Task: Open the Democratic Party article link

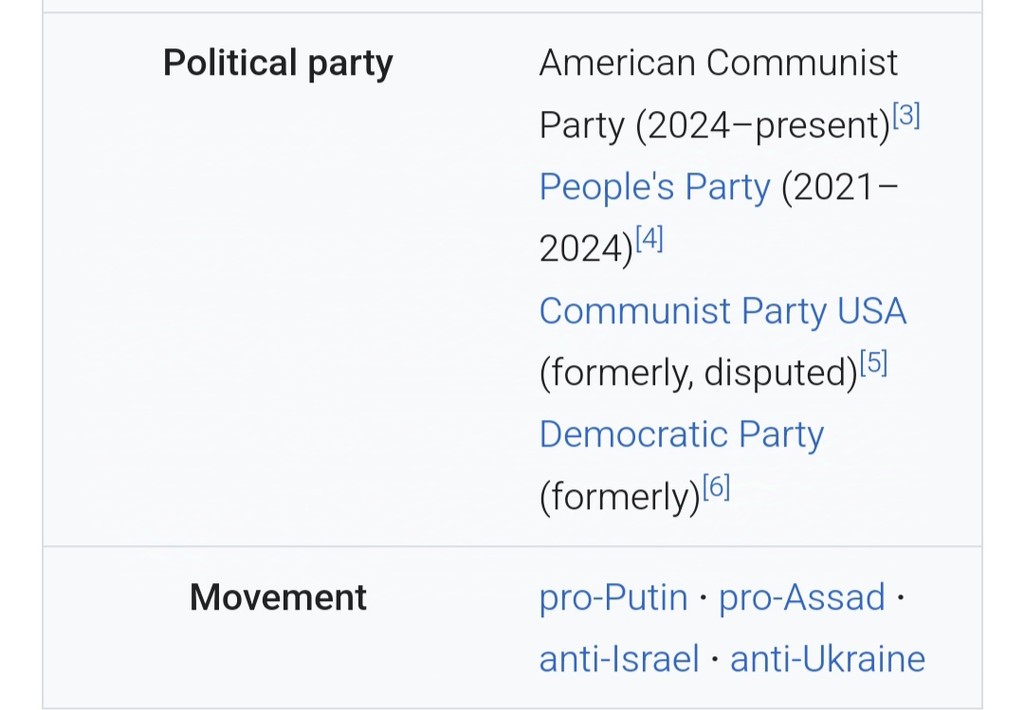Action: [x=681, y=435]
